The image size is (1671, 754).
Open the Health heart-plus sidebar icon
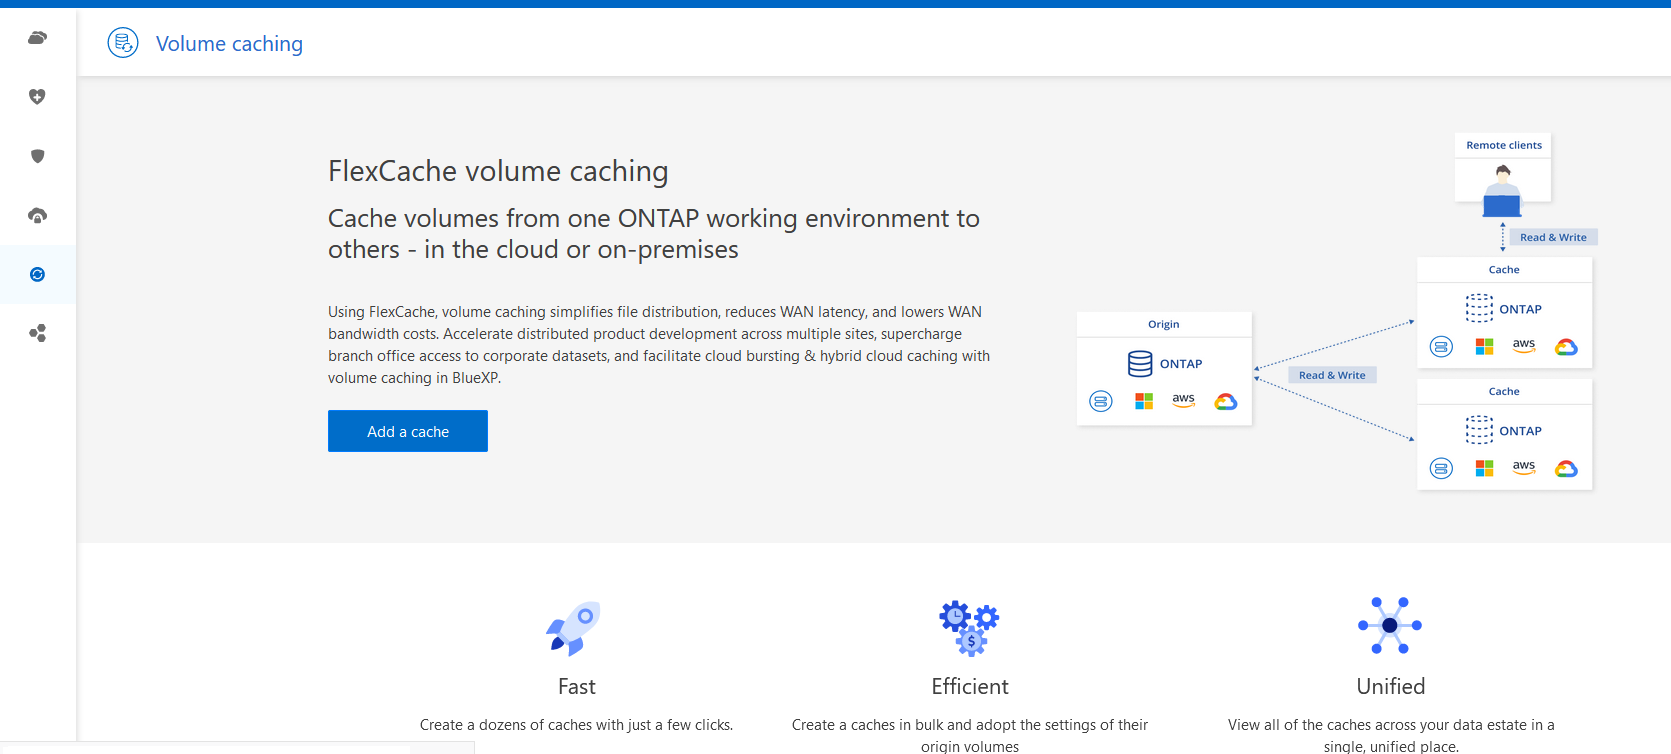tap(37, 97)
